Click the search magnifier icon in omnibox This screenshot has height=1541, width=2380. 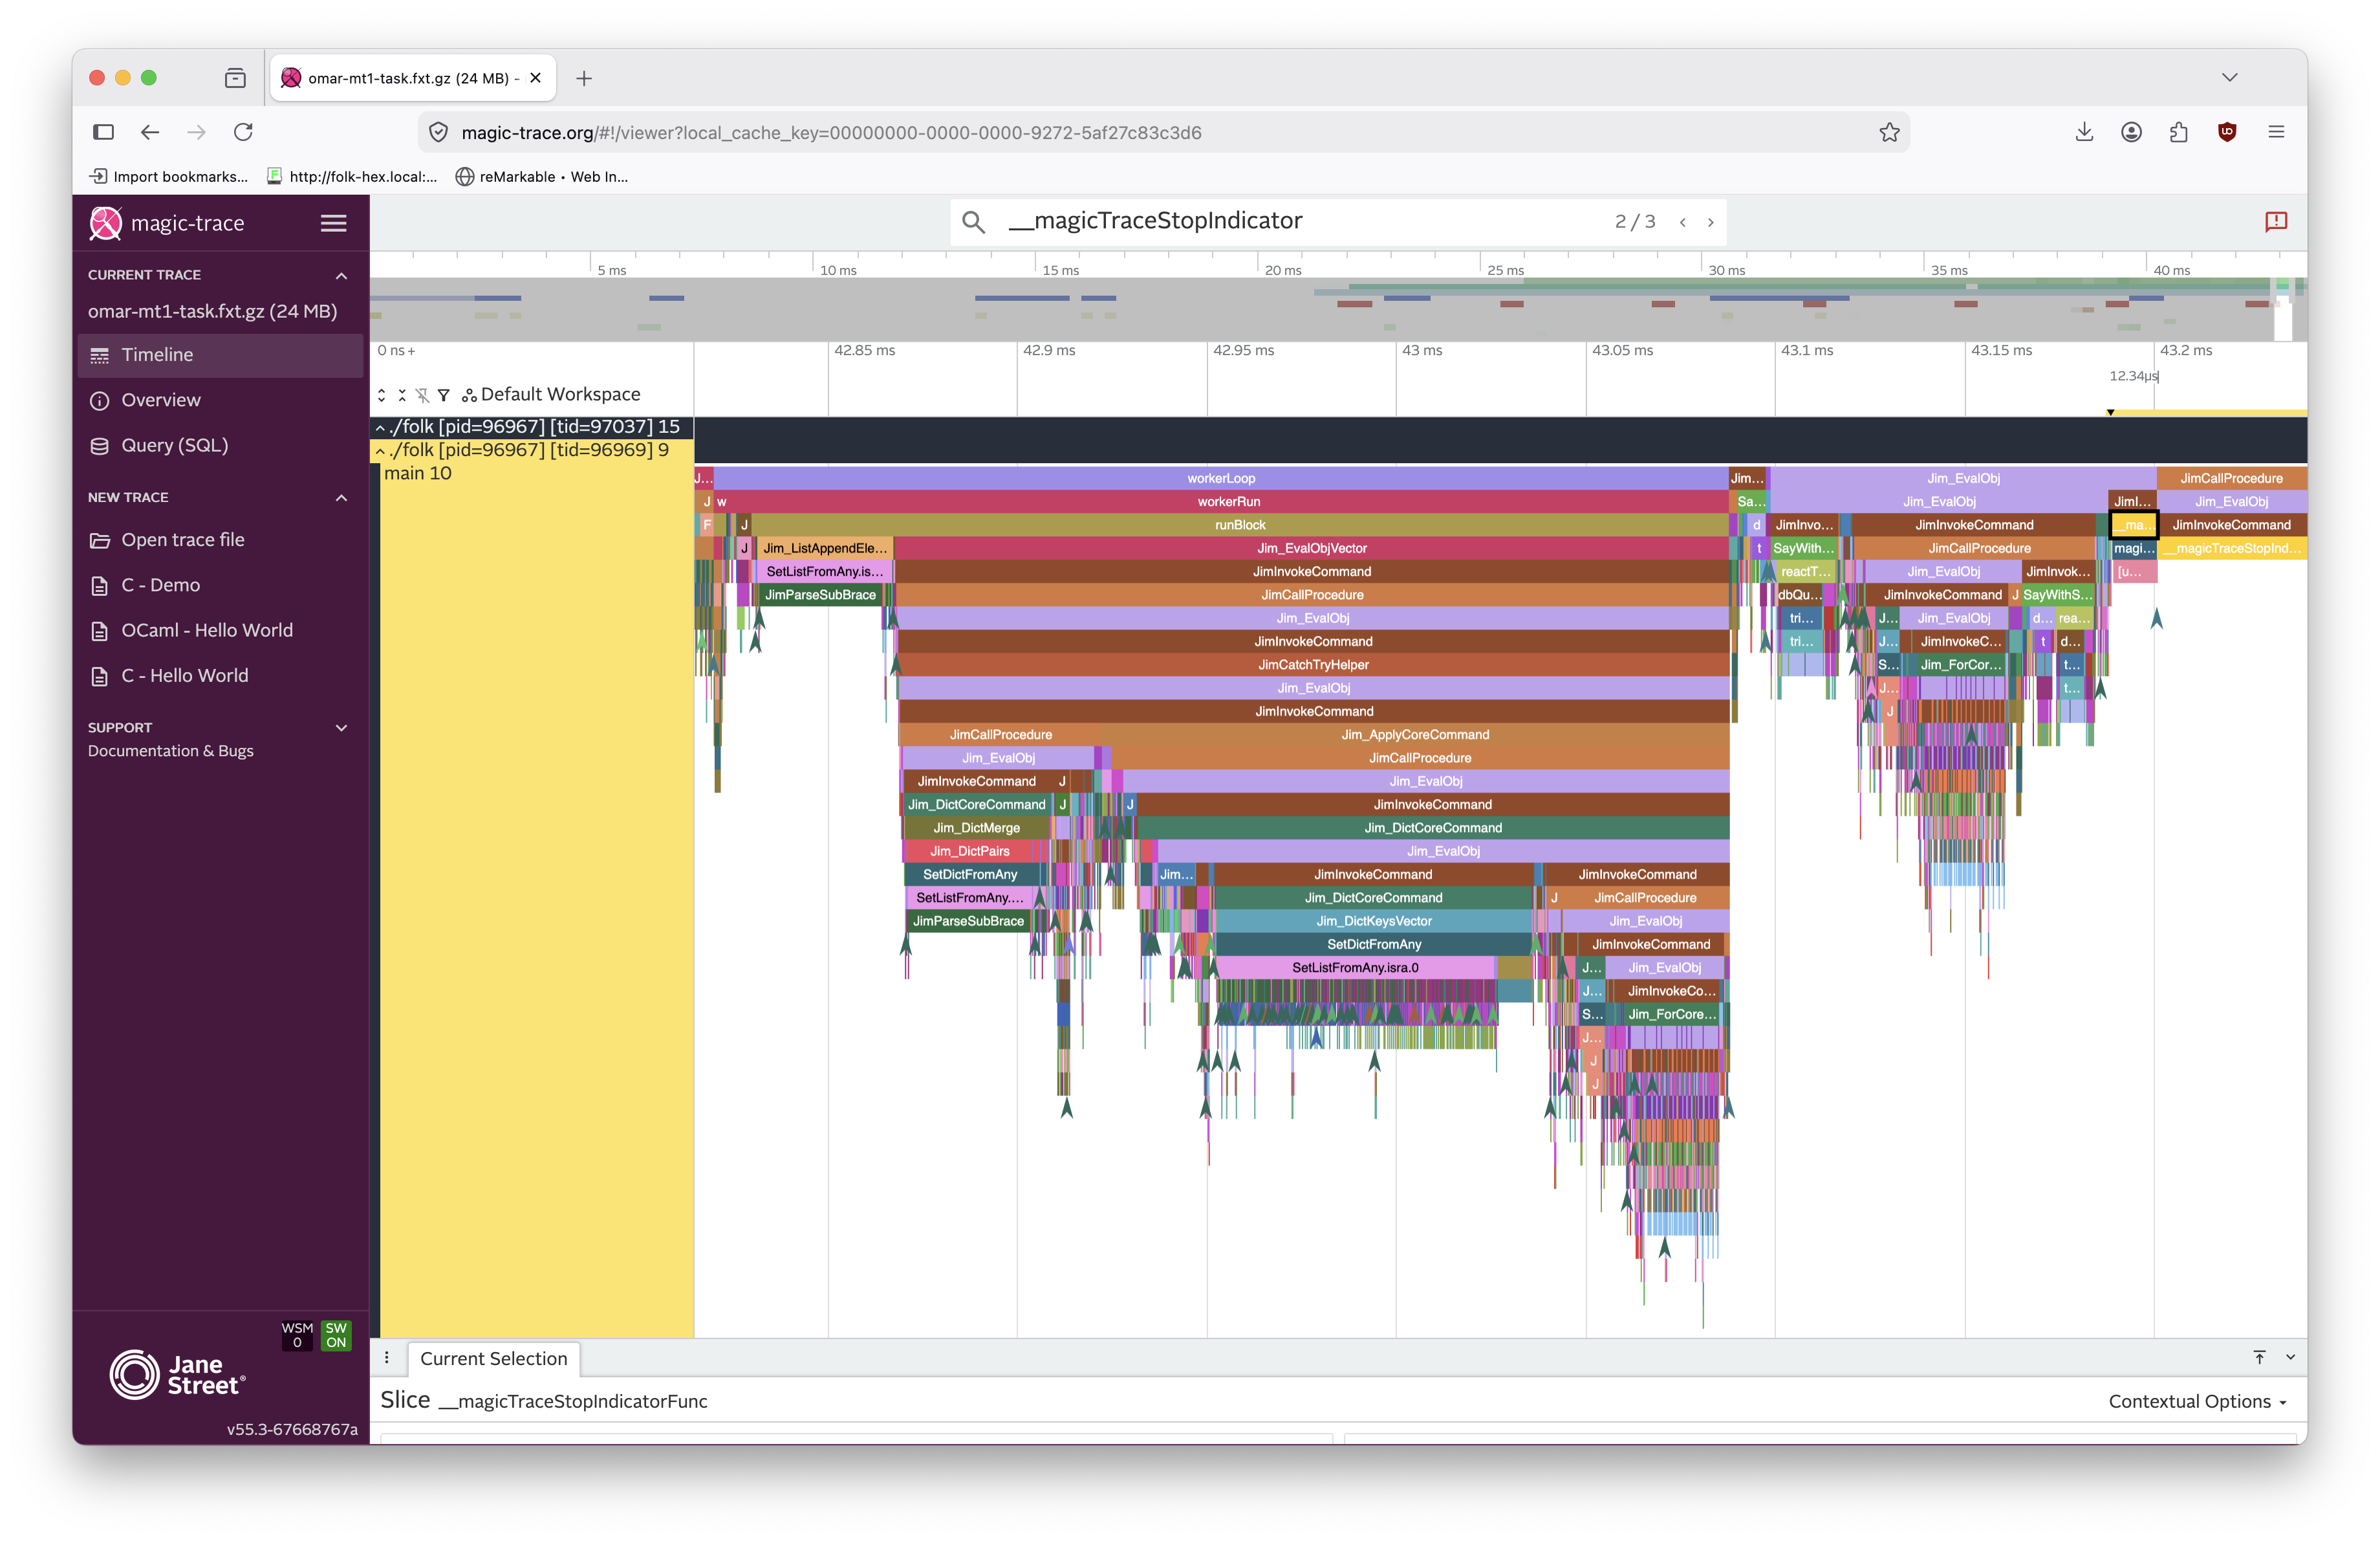973,222
